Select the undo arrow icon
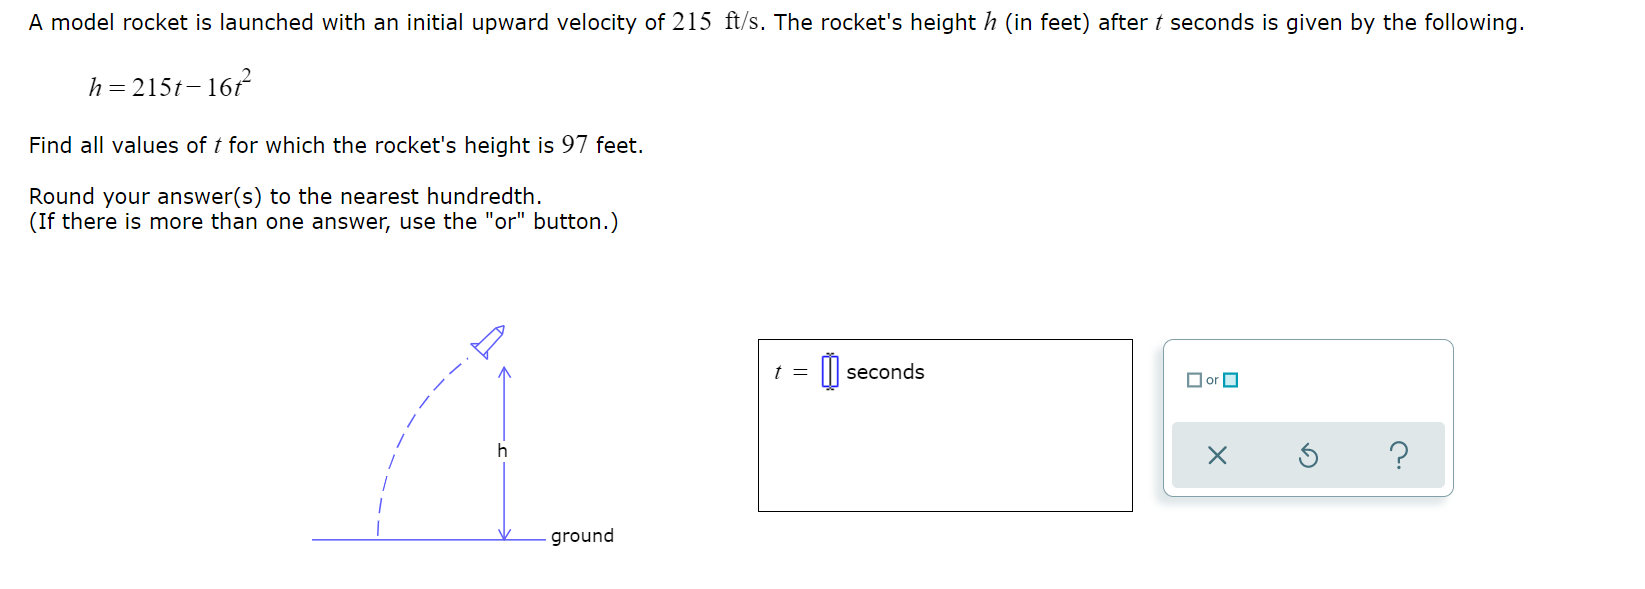The width and height of the screenshot is (1645, 589). pyautogui.click(x=1308, y=455)
